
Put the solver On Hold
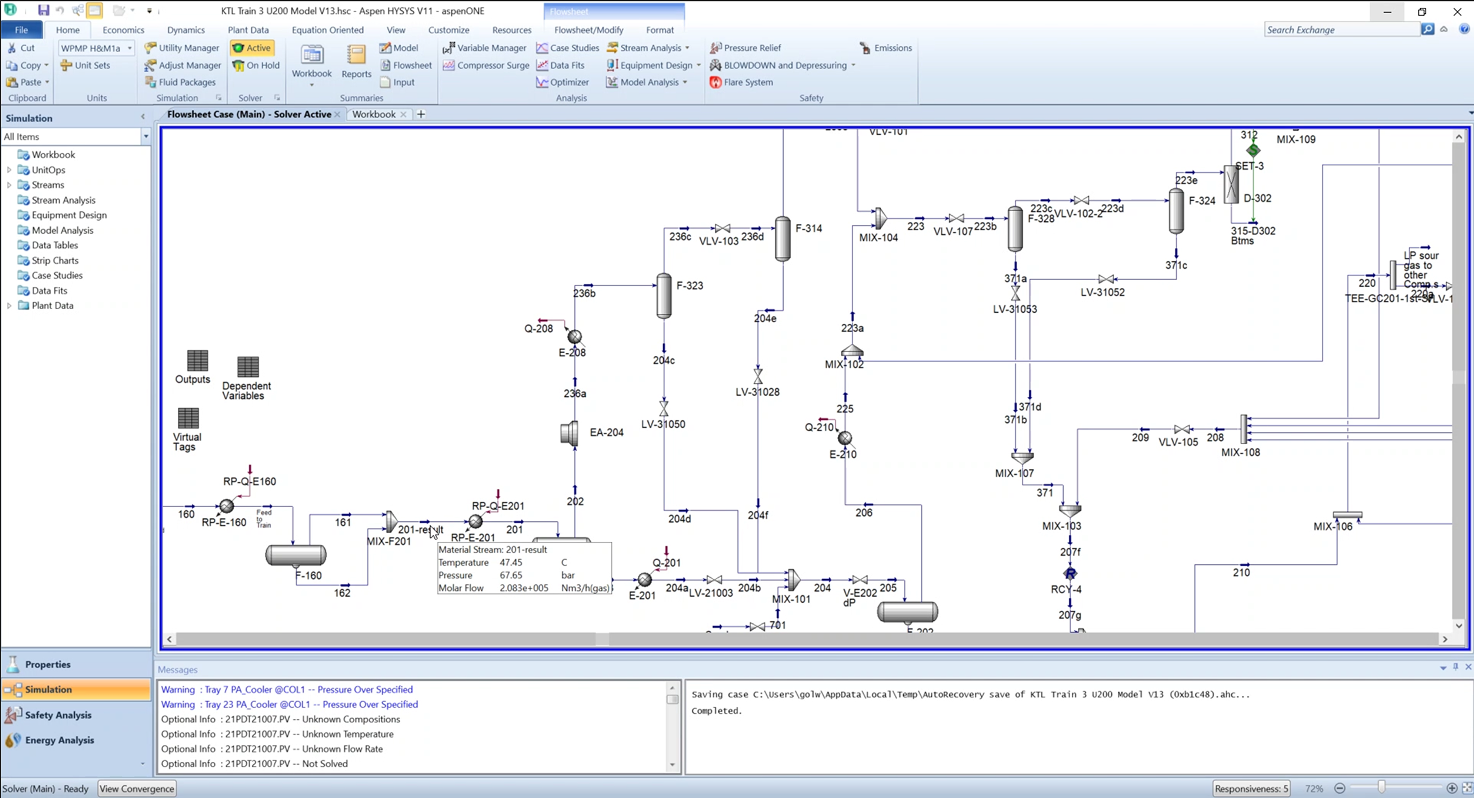(x=256, y=65)
